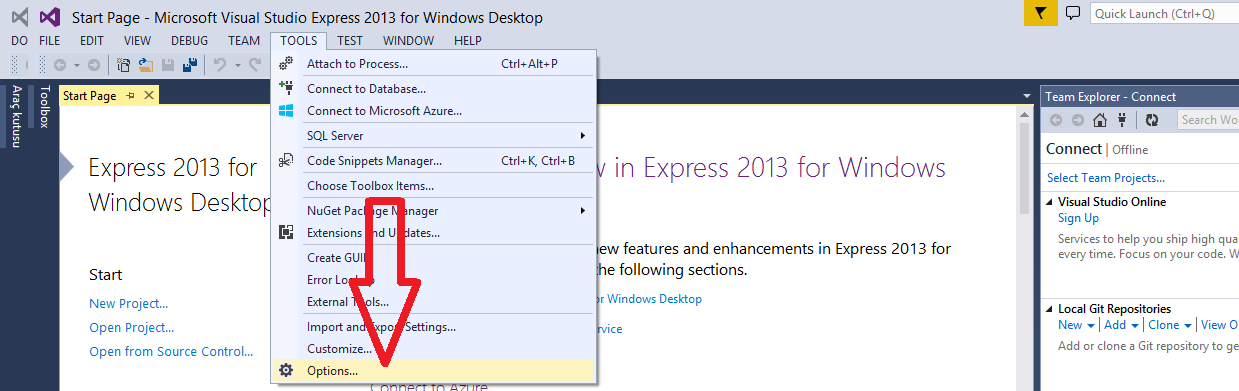Click the New Project link
The width and height of the screenshot is (1239, 391).
[128, 303]
